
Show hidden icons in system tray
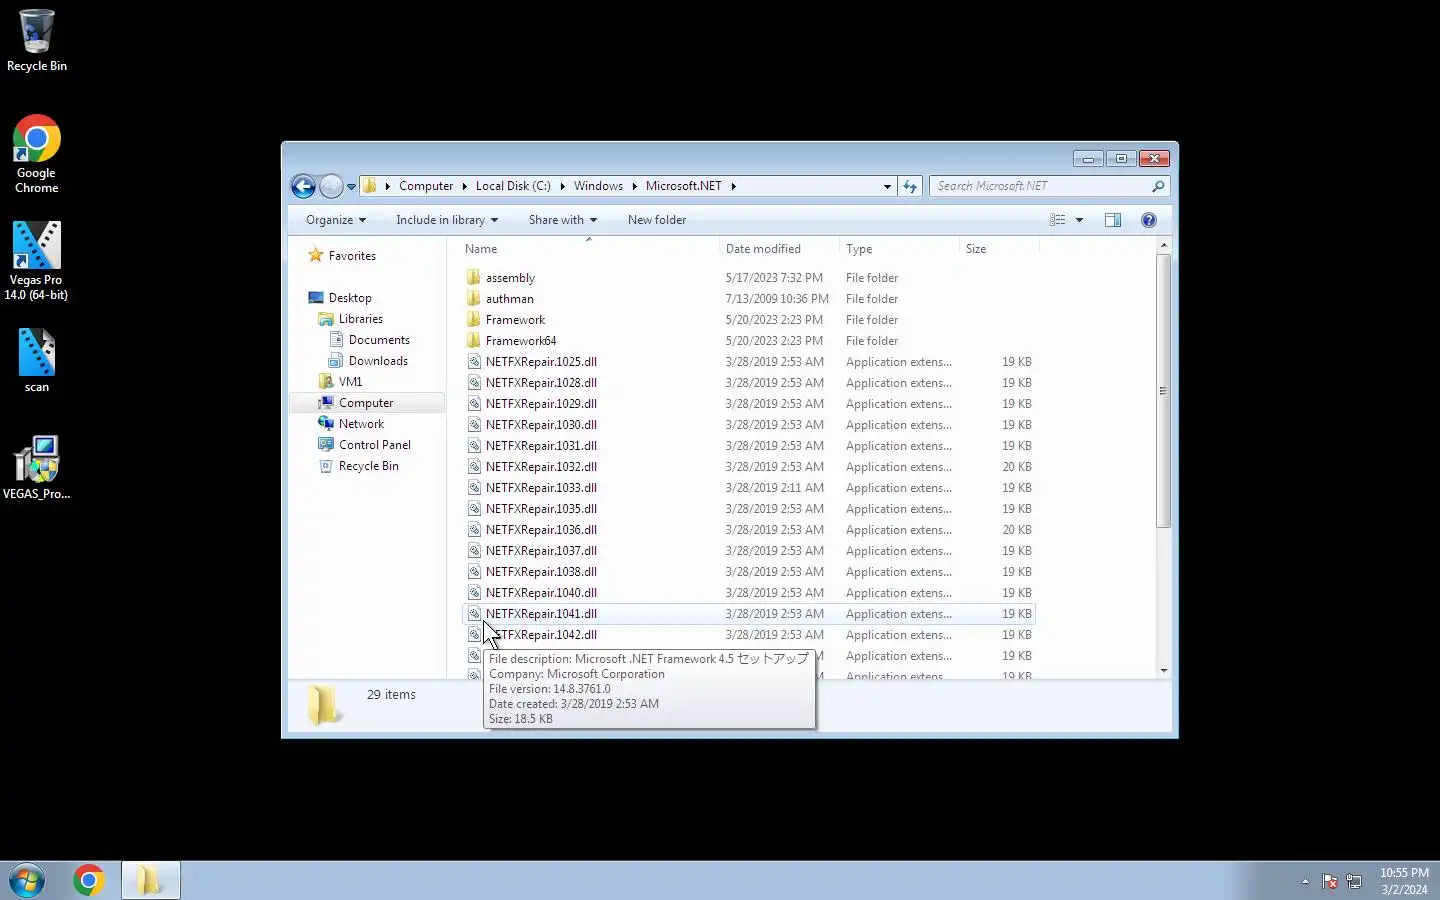pyautogui.click(x=1305, y=881)
